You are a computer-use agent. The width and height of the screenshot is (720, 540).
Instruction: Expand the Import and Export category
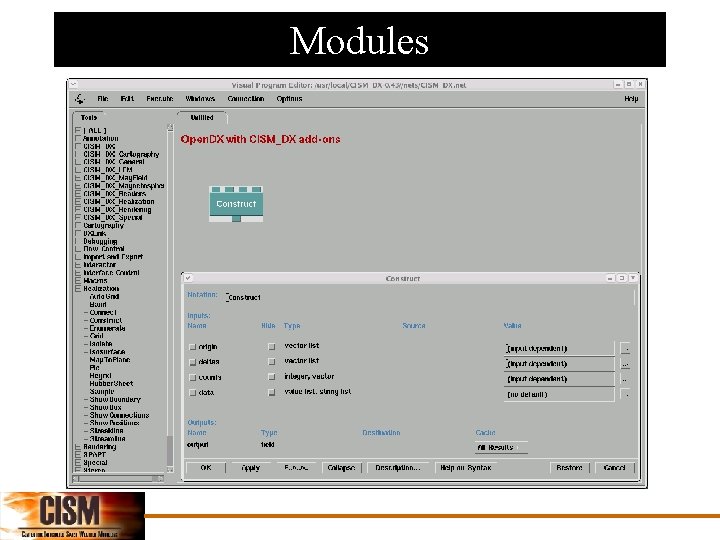pos(78,257)
